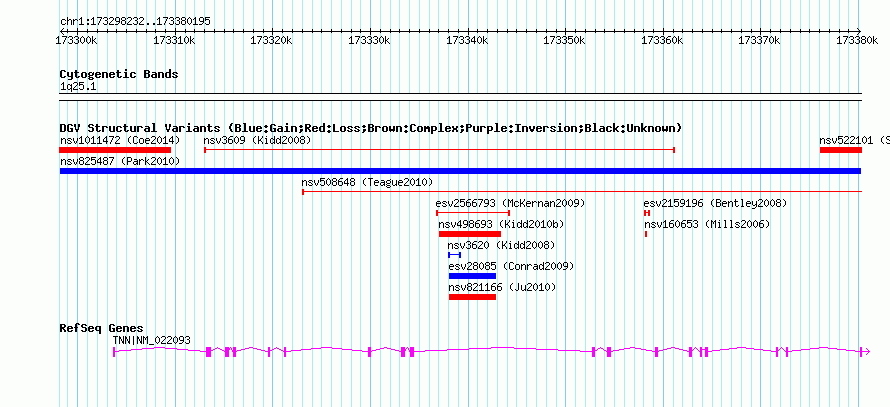Click the esv2566793 thin red variant line
The height and width of the screenshot is (407, 890).
click(473, 213)
